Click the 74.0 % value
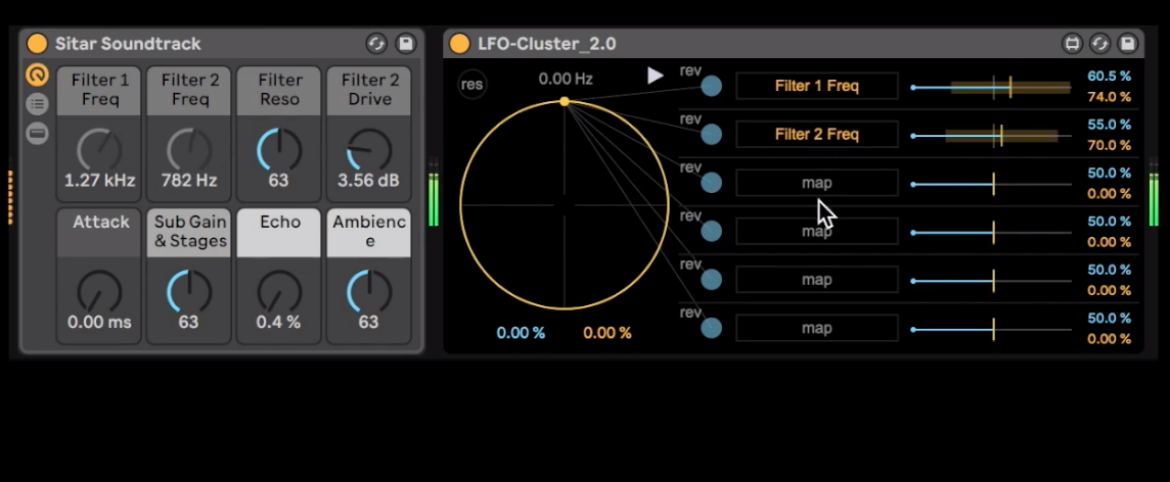The image size is (1170, 482). 1109,97
